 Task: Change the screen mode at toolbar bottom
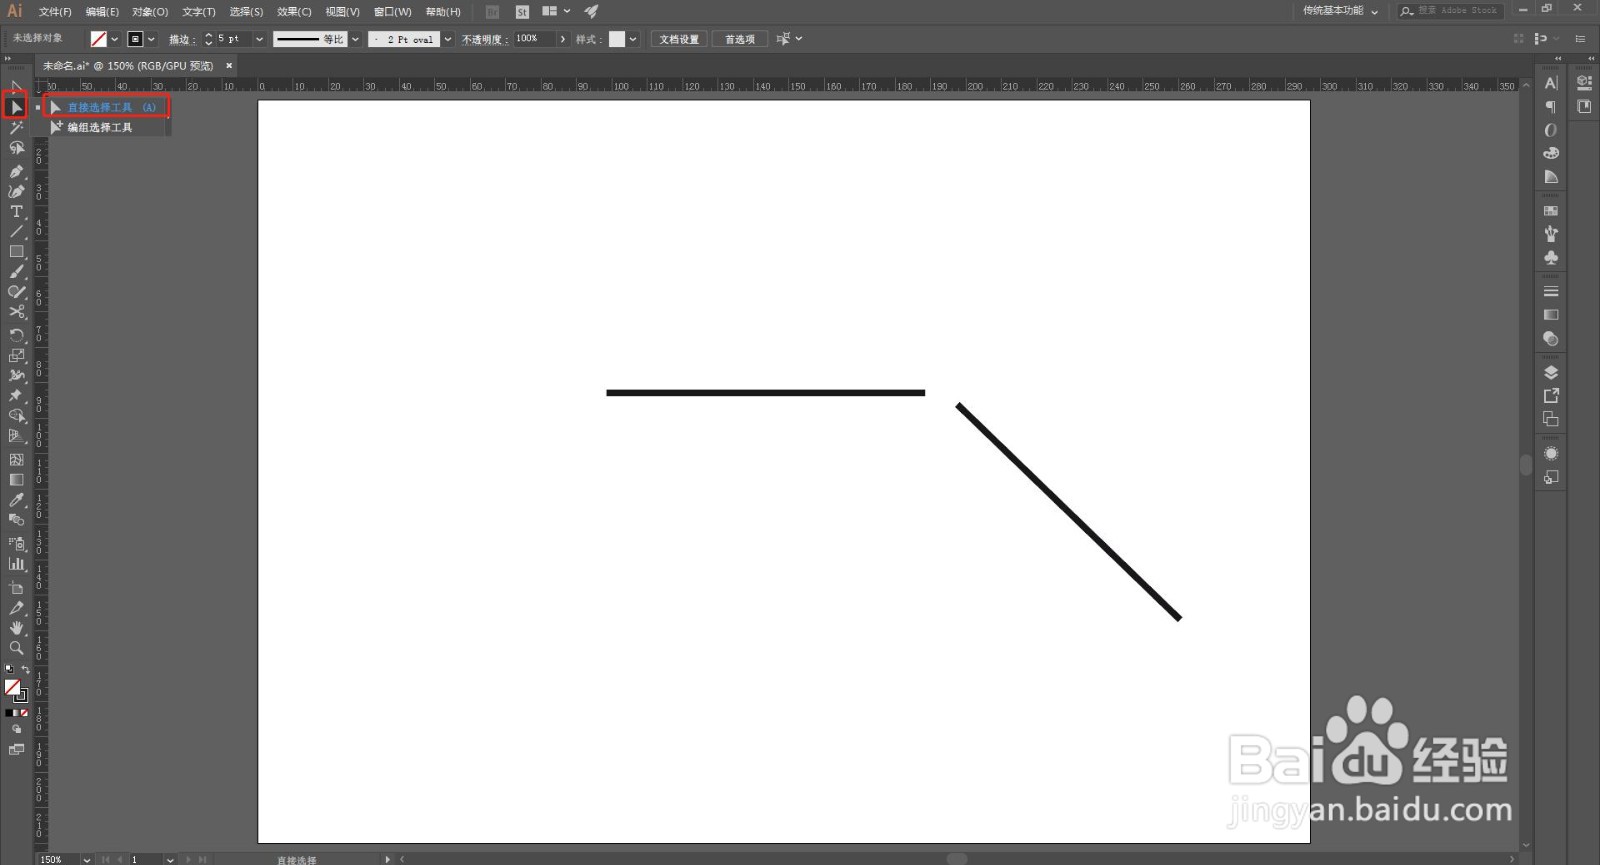[x=16, y=749]
